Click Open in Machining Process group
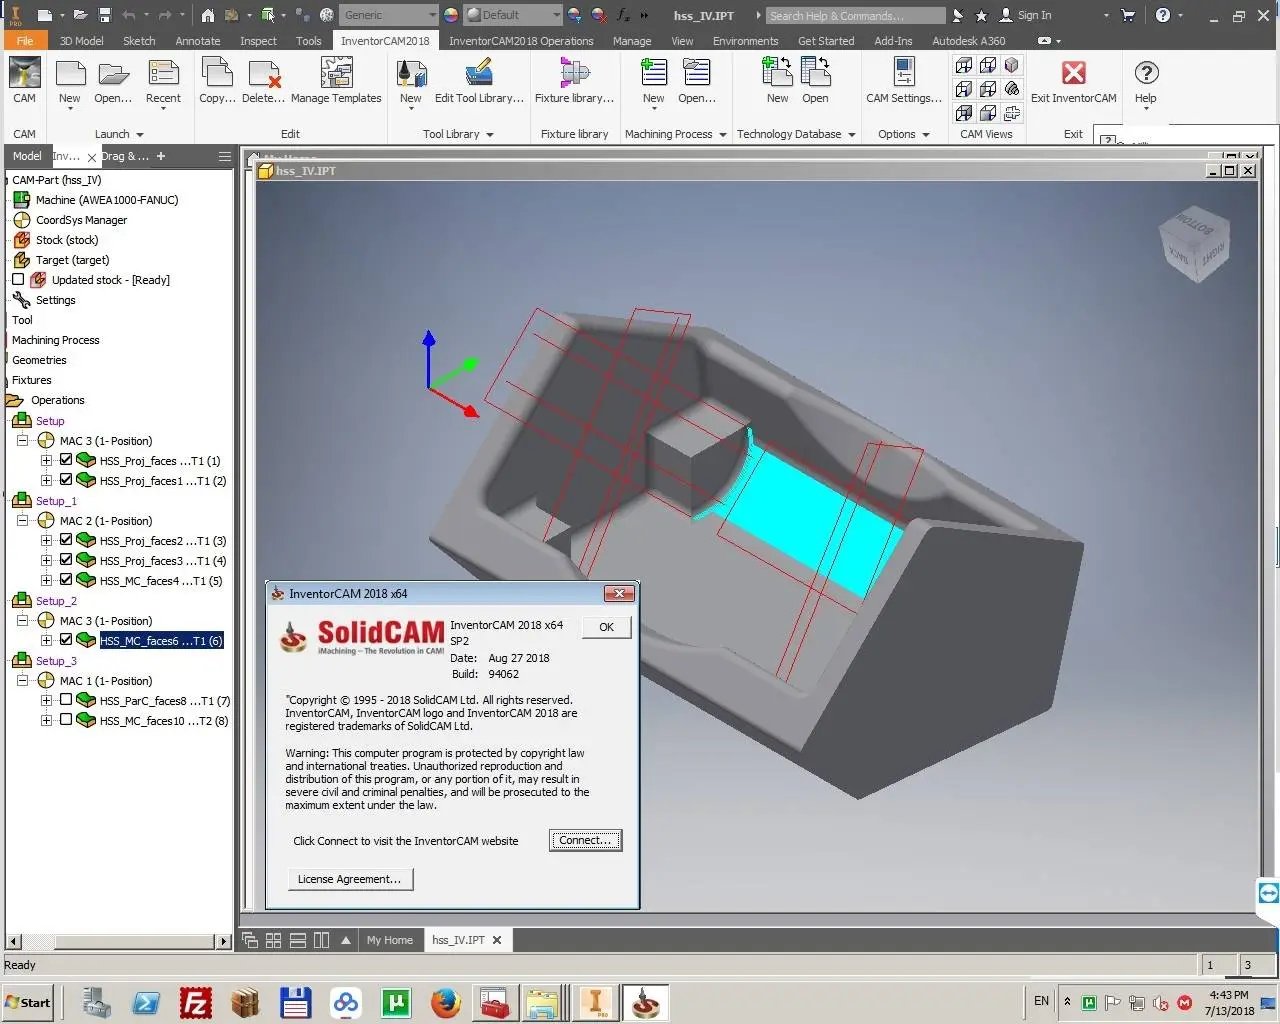The image size is (1280, 1024). click(696, 81)
